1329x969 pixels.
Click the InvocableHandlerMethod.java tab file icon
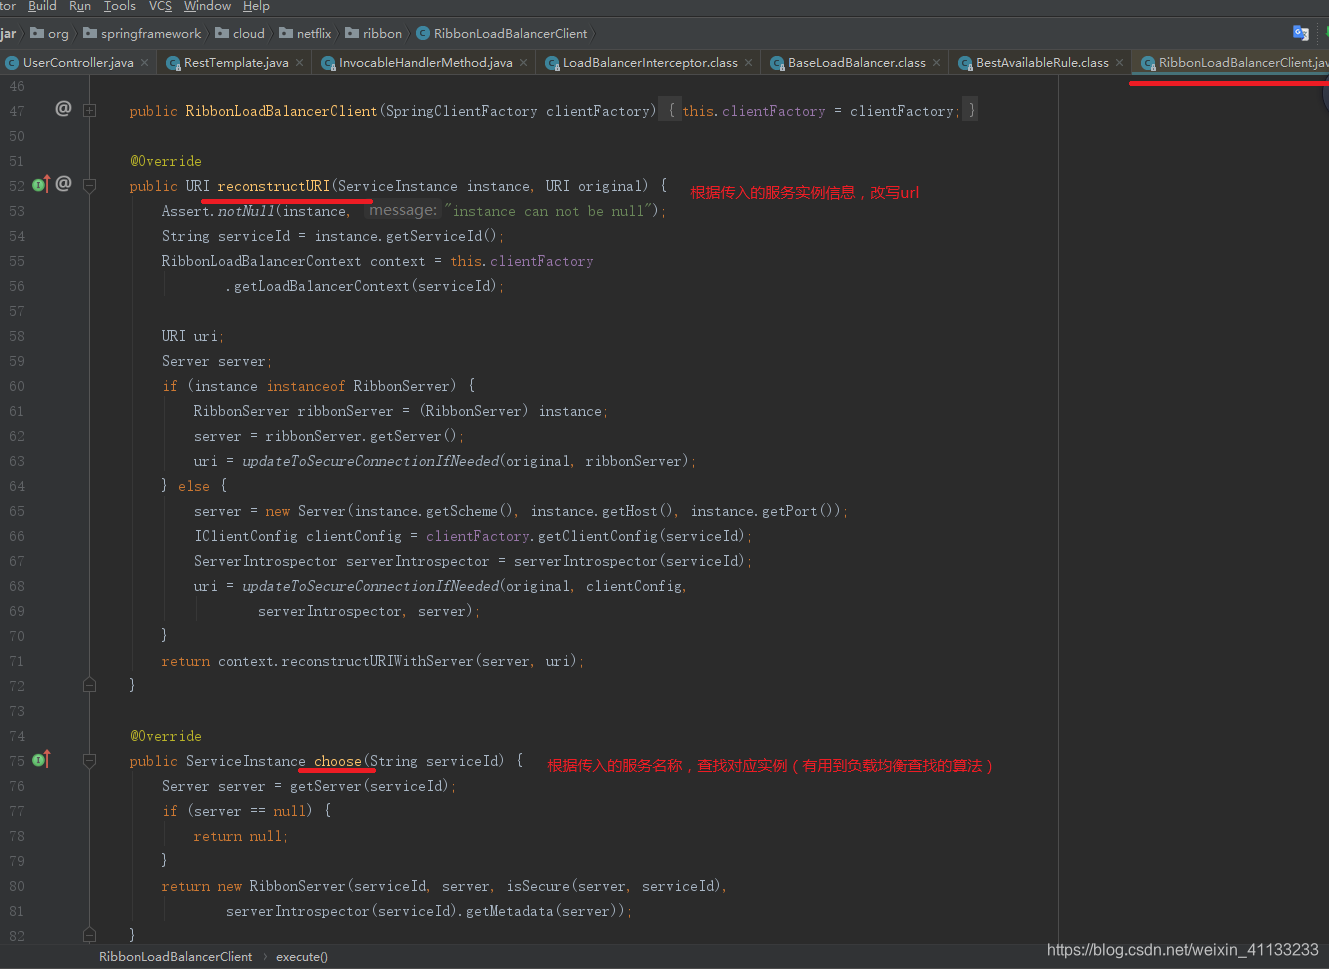click(328, 63)
